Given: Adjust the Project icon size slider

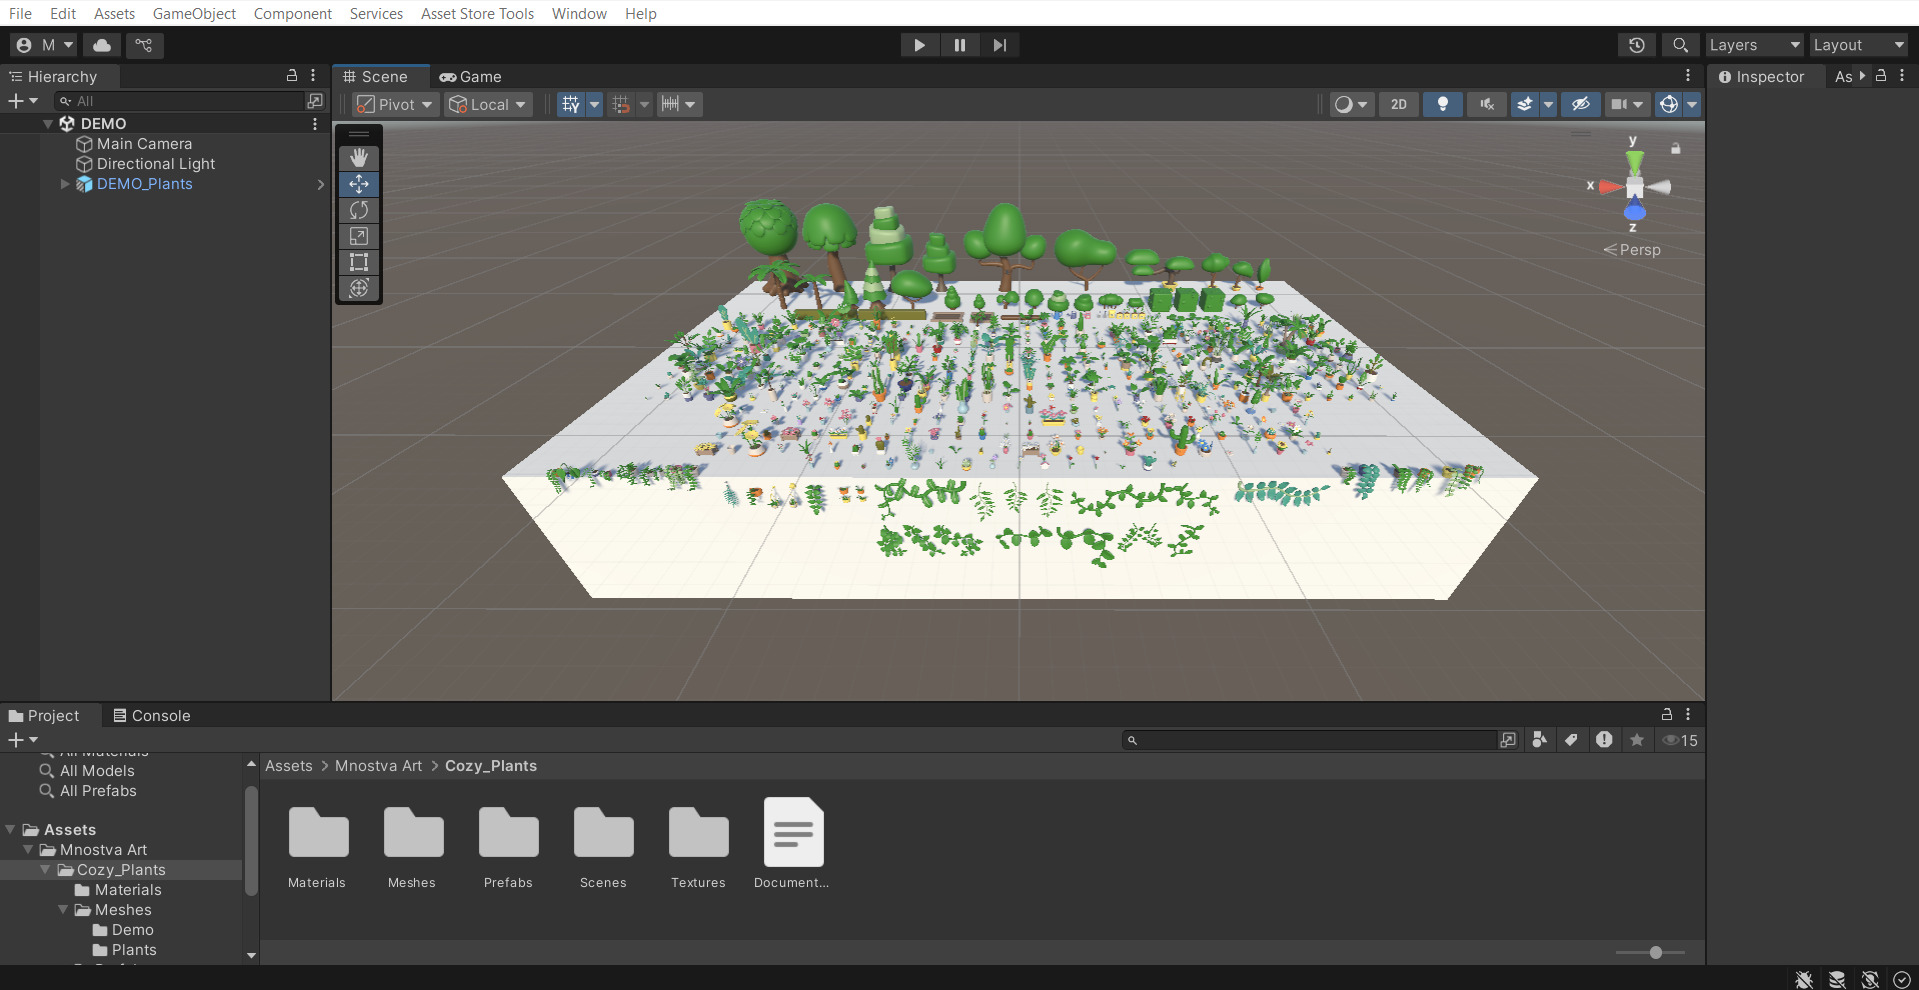Looking at the screenshot, I should coord(1655,953).
